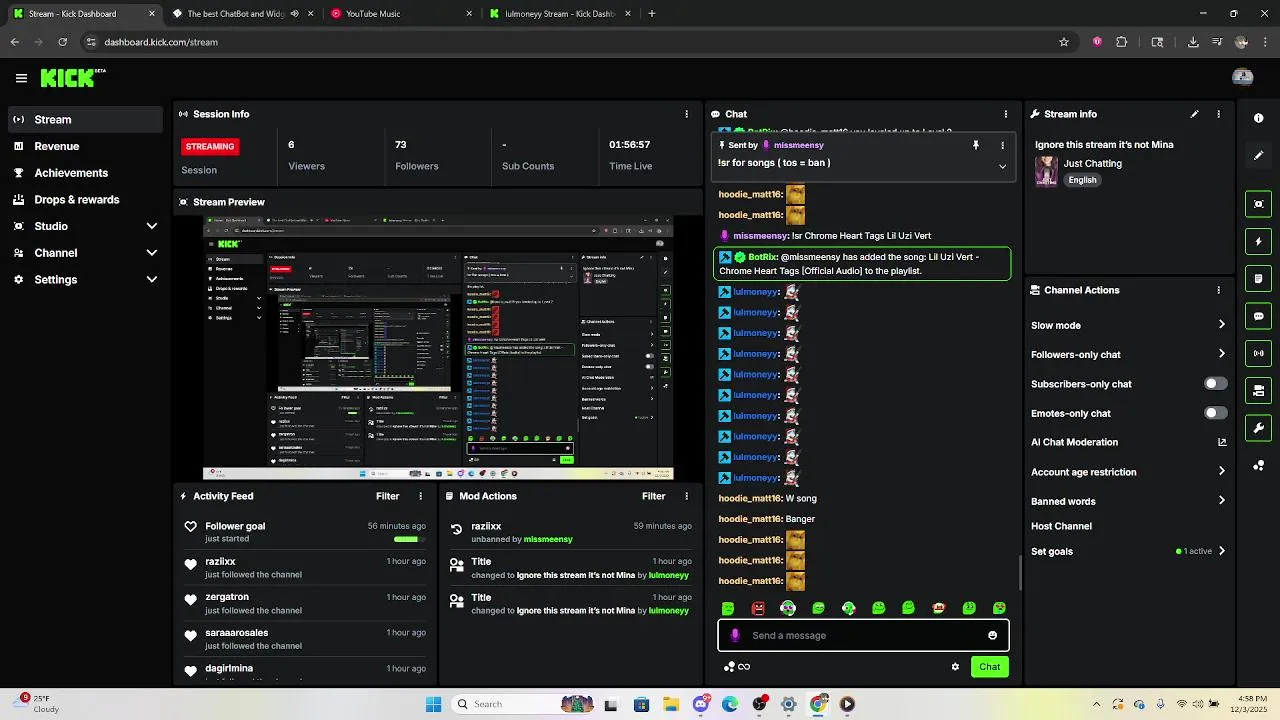Screen dimensions: 1280x720
Task: Toggle the lightning bolt widget in right sidebar
Action: click(1258, 241)
